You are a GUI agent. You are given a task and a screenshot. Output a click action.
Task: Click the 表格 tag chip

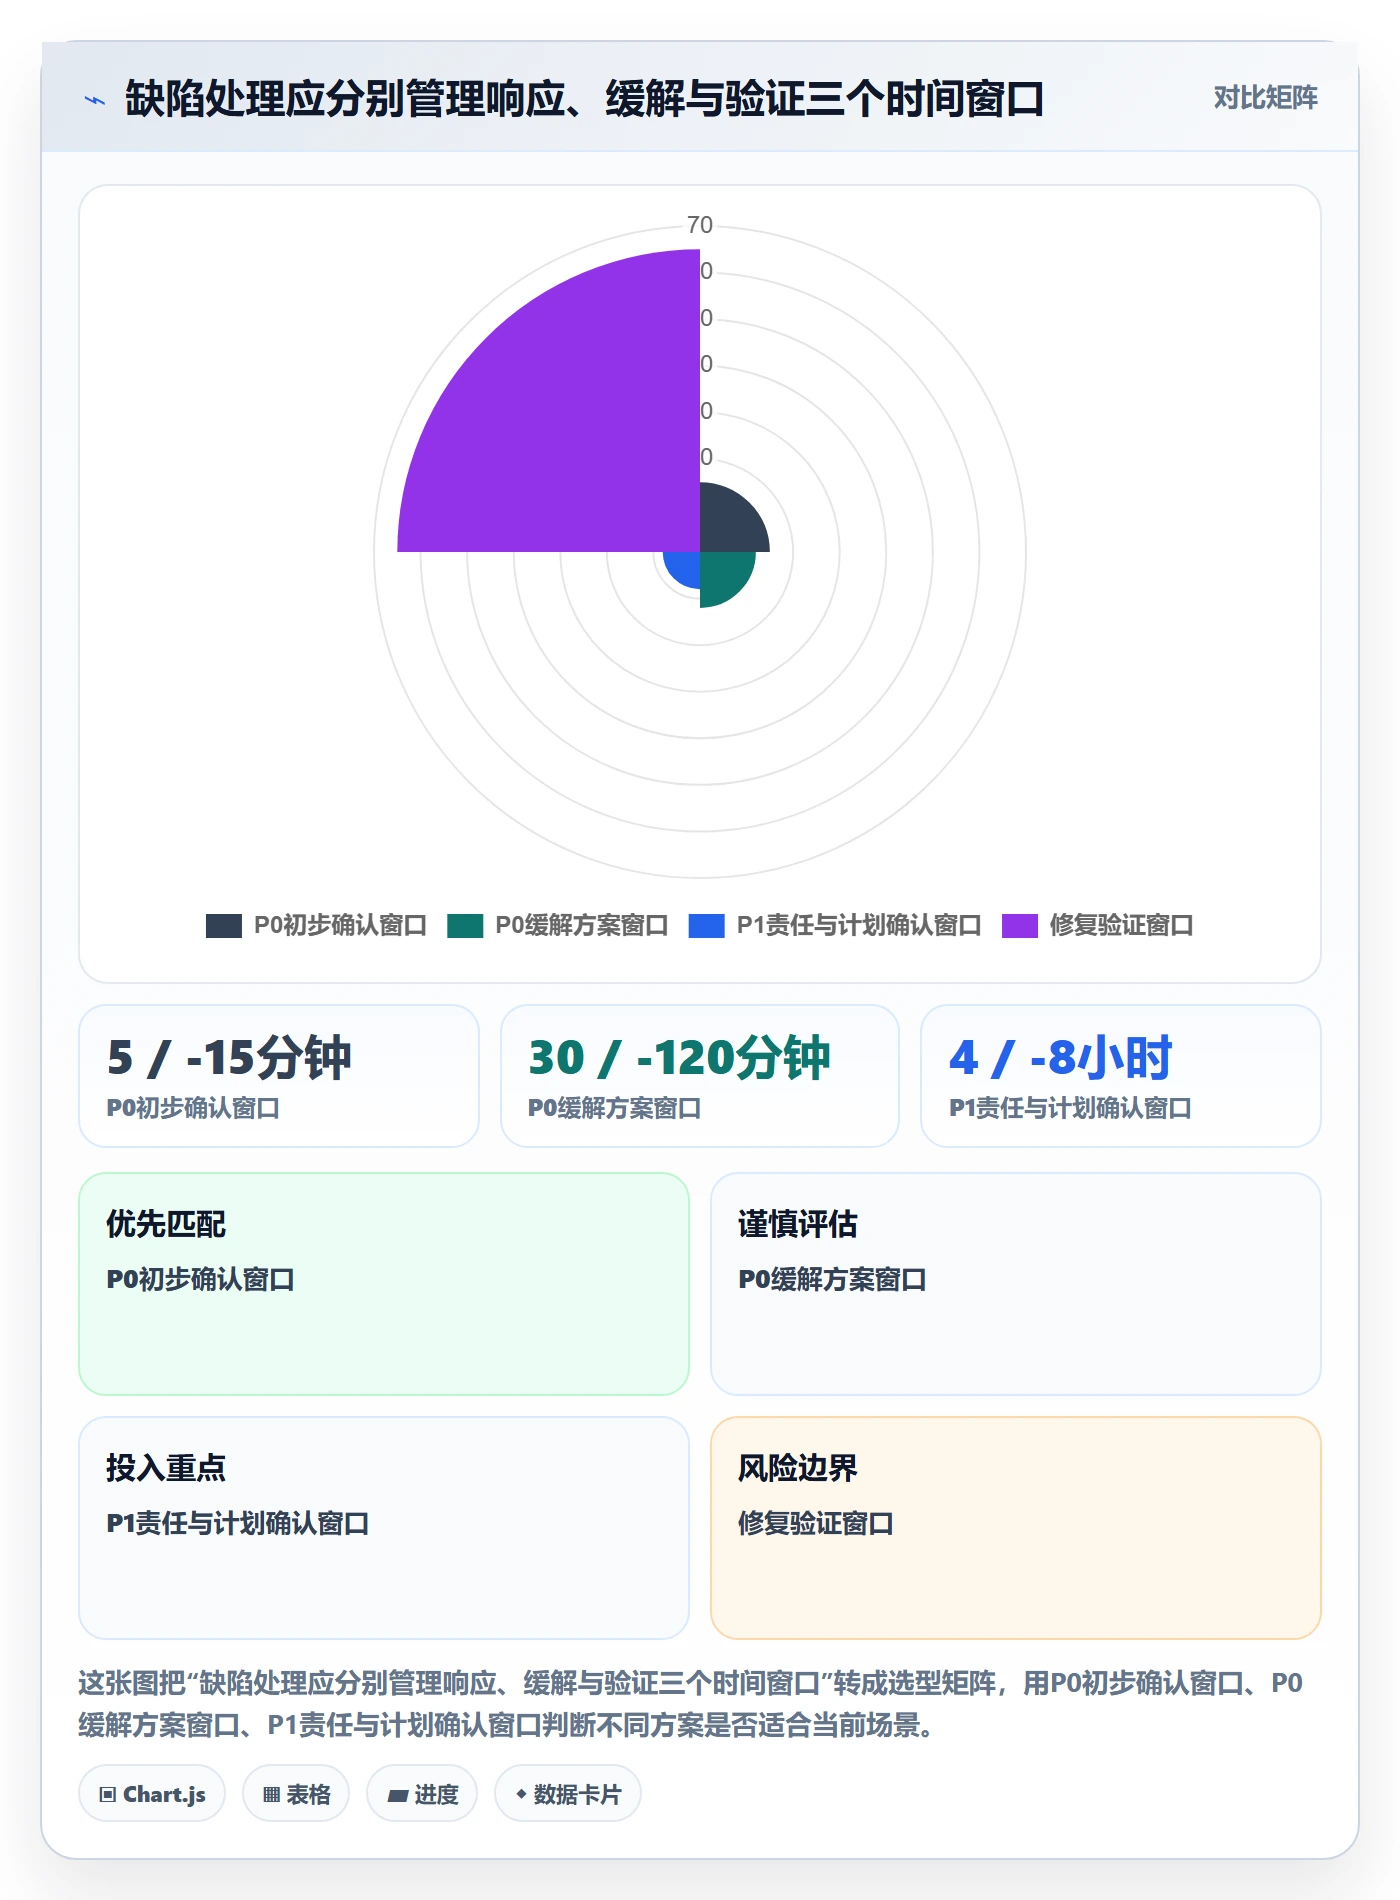point(296,1794)
